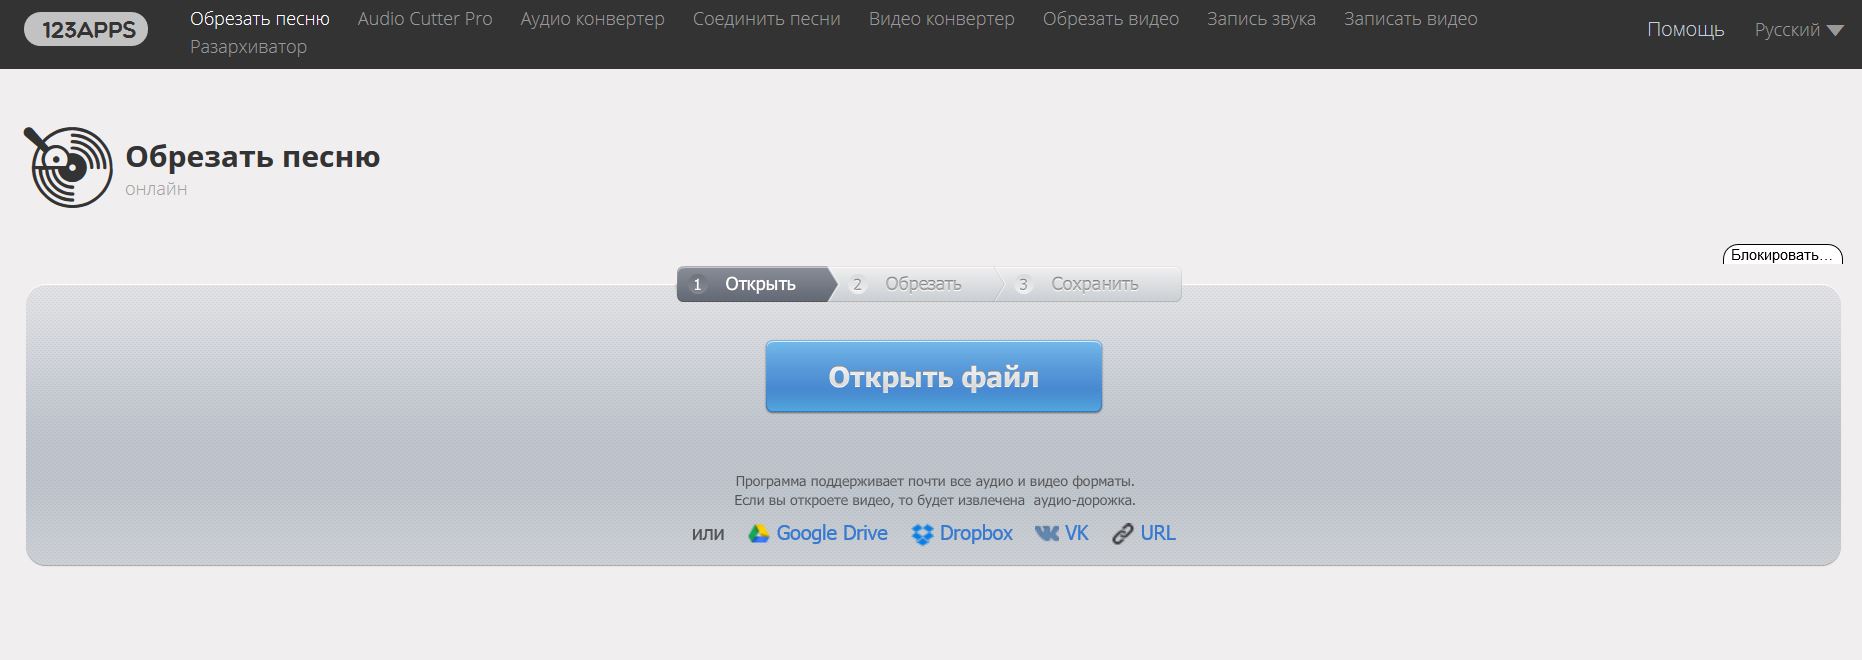Open Видео конвертер navigation item
The height and width of the screenshot is (660, 1862).
pyautogui.click(x=942, y=19)
